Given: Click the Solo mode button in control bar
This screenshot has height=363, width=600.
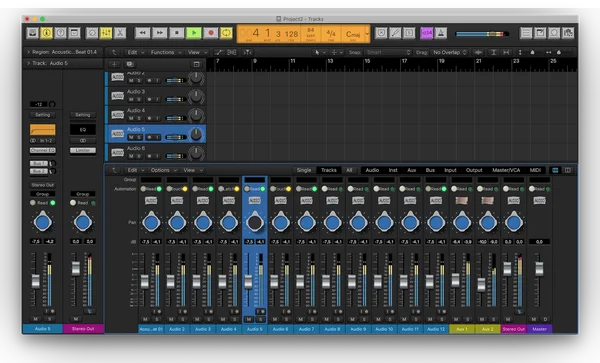Looking at the screenshot, I should click(409, 33).
